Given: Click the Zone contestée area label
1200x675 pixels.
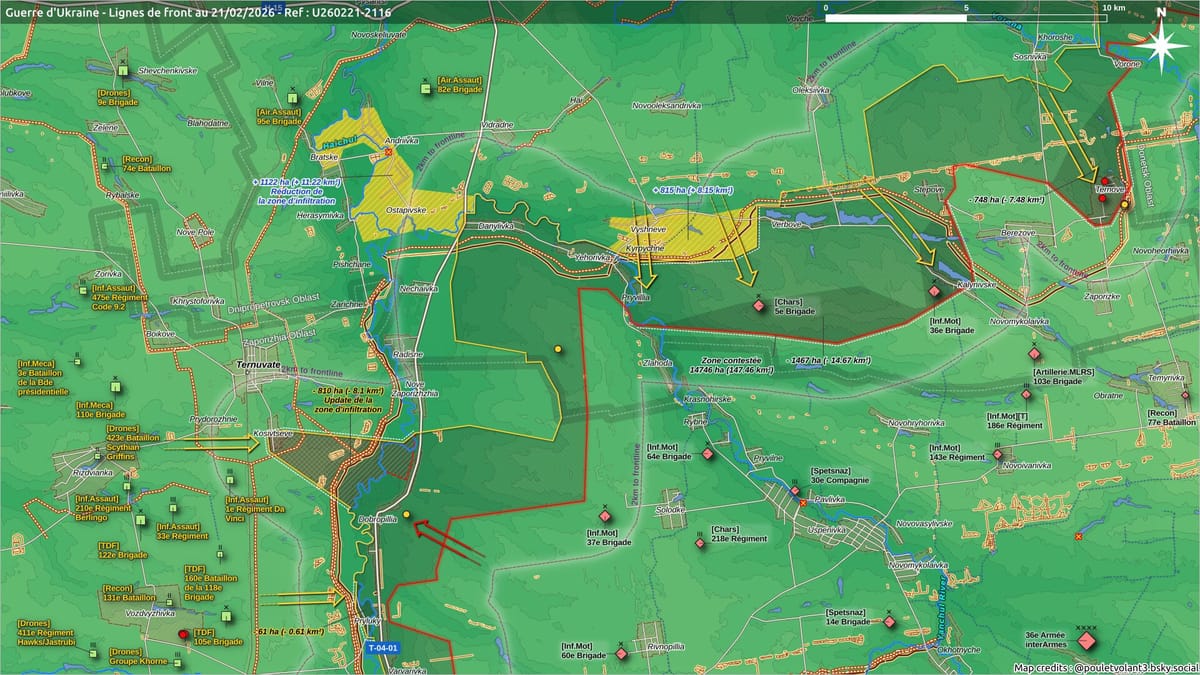Looking at the screenshot, I should click(x=732, y=360).
